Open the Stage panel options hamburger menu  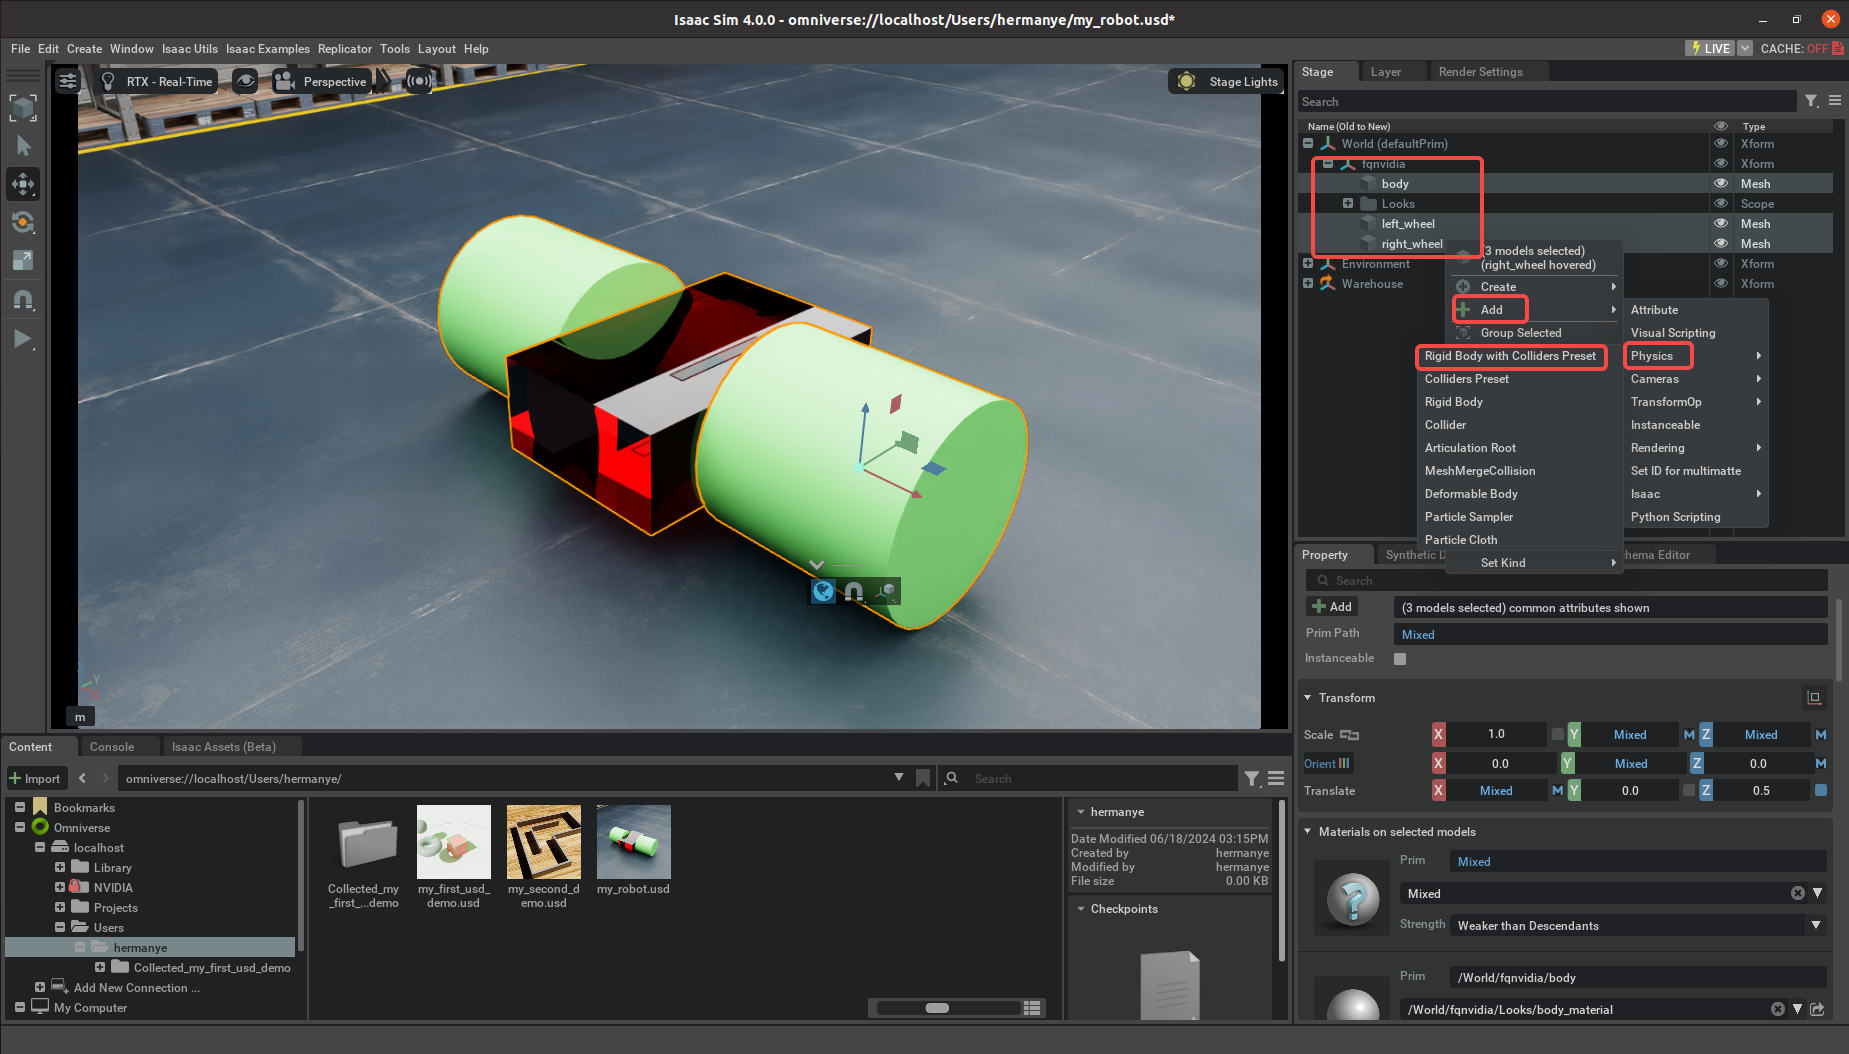pyautogui.click(x=1835, y=101)
